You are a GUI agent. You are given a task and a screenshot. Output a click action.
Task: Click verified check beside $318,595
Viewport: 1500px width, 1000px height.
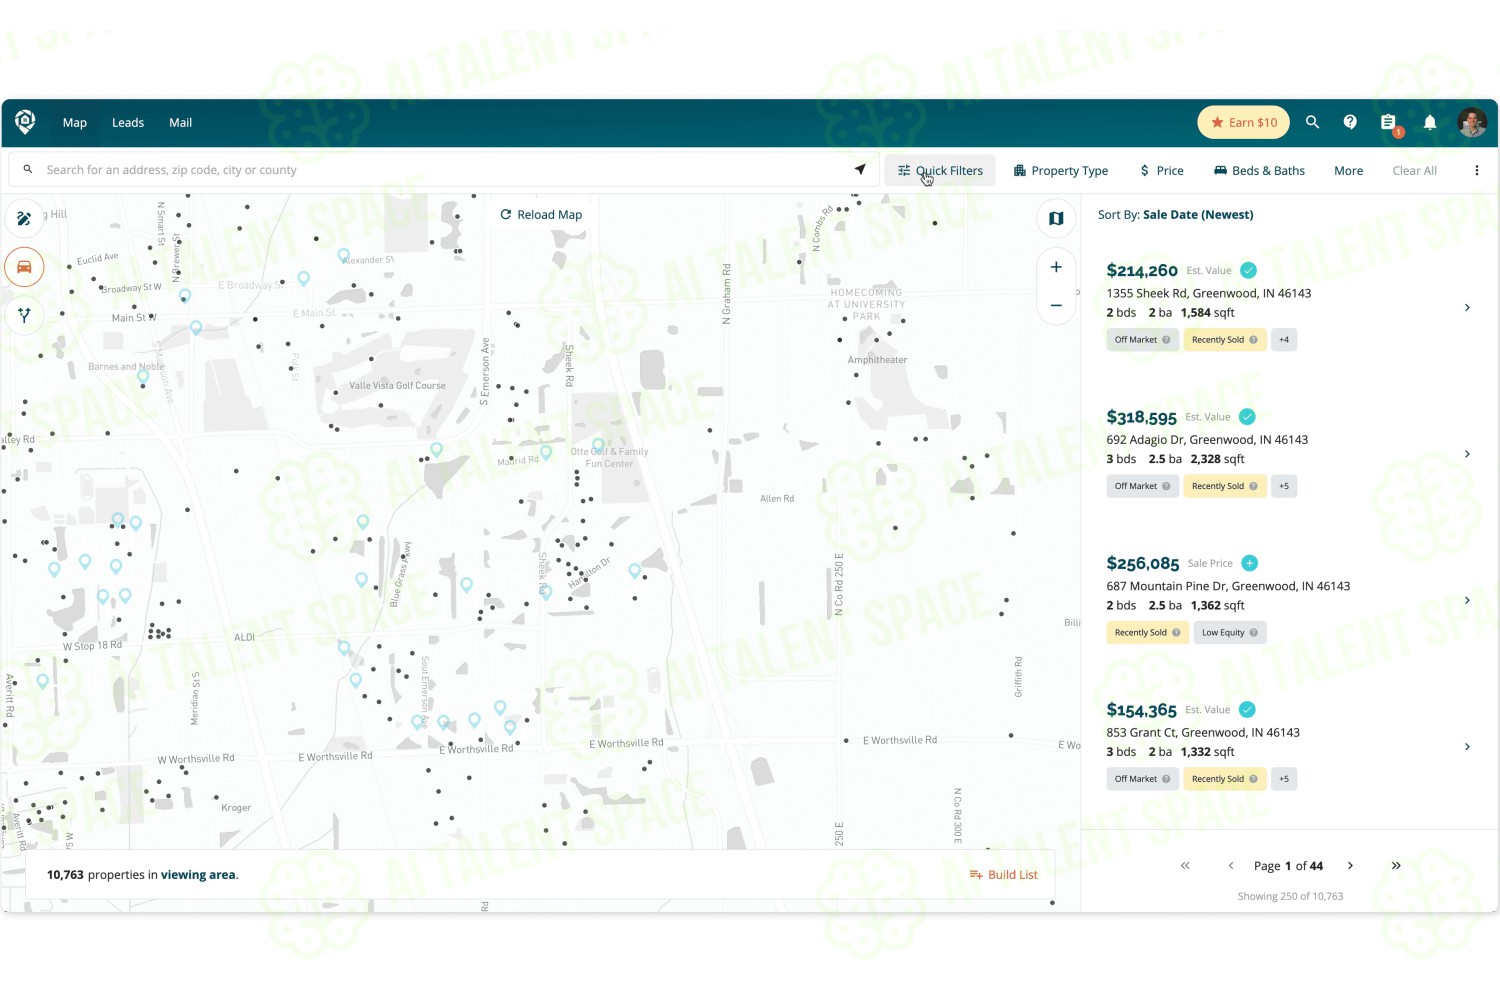[1247, 417]
